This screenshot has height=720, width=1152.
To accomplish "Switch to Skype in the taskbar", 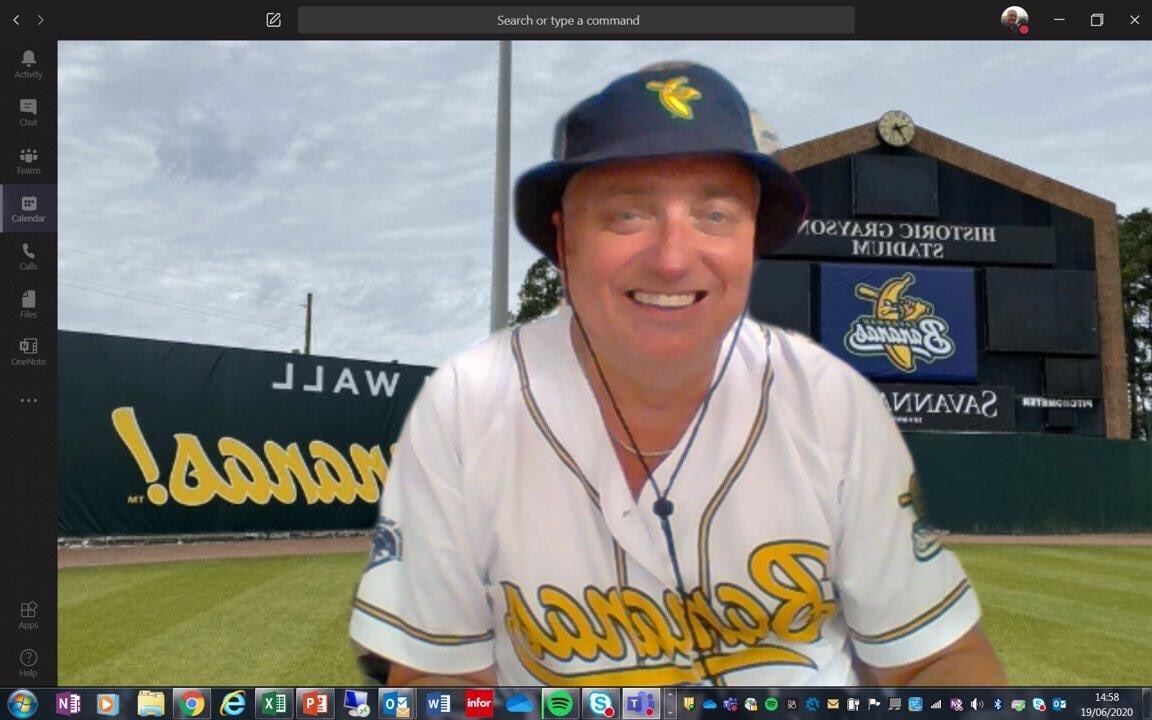I will [x=600, y=704].
